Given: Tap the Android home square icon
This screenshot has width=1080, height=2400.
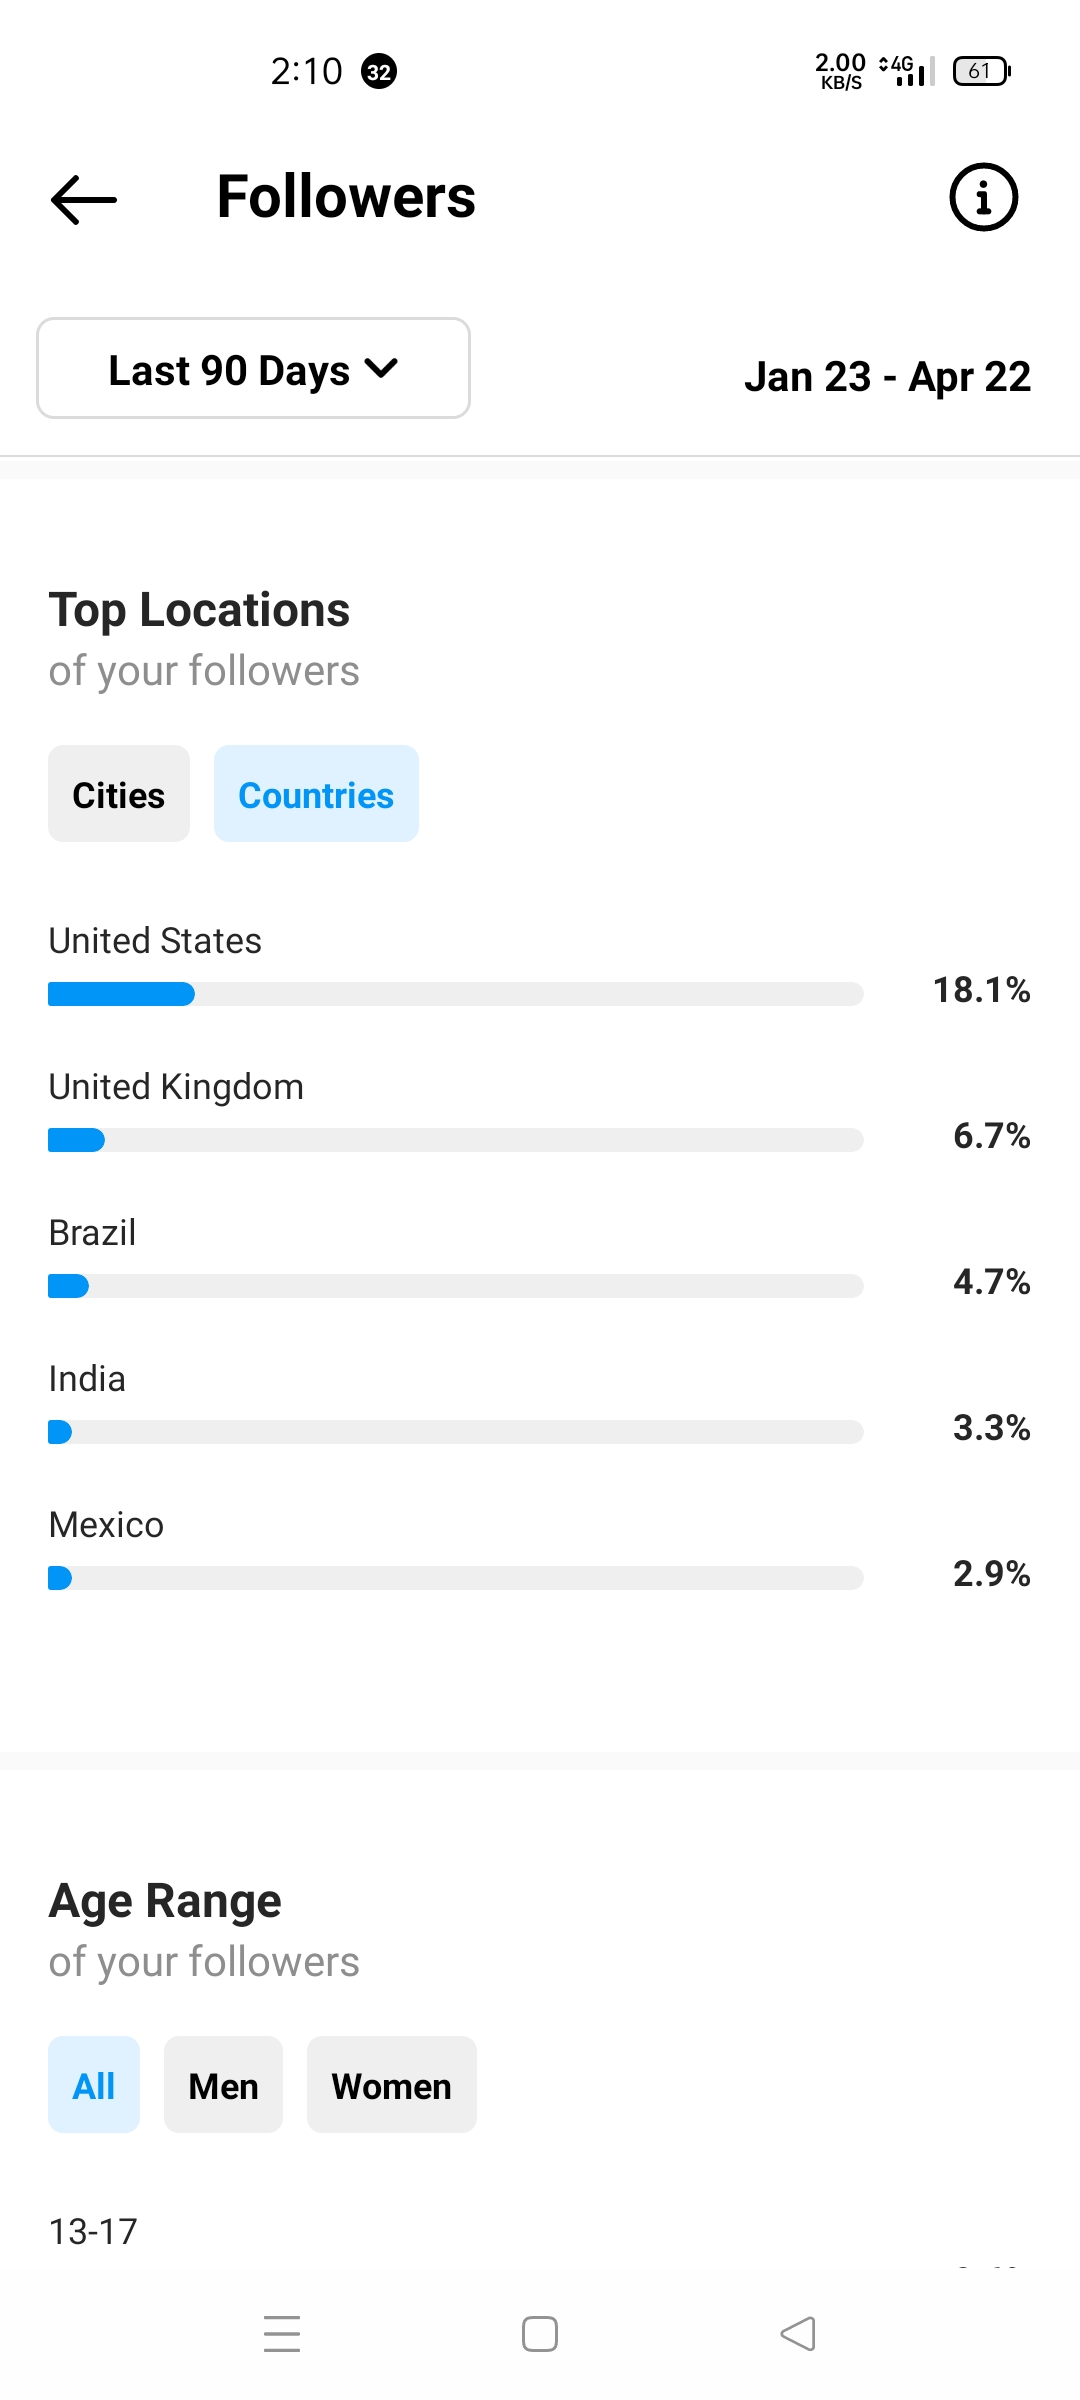Looking at the screenshot, I should (540, 2334).
